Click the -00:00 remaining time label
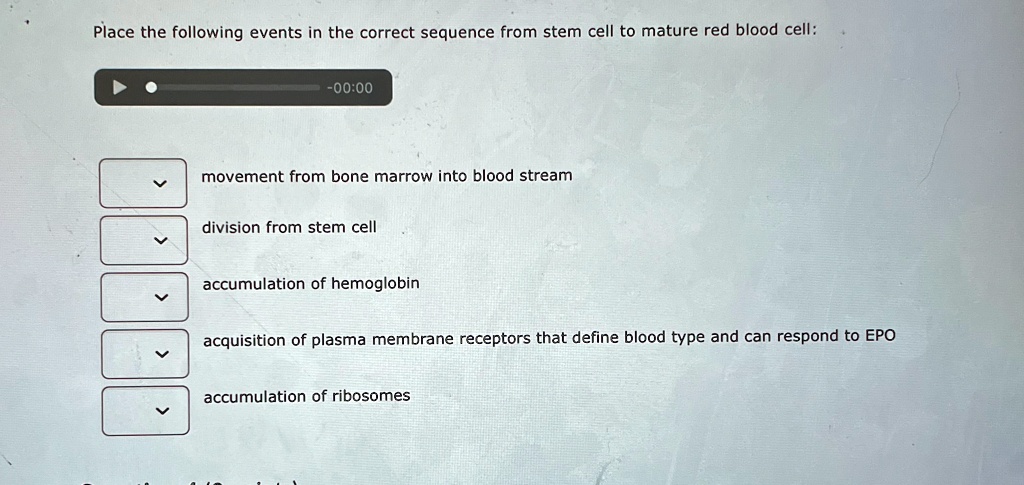 pos(350,88)
